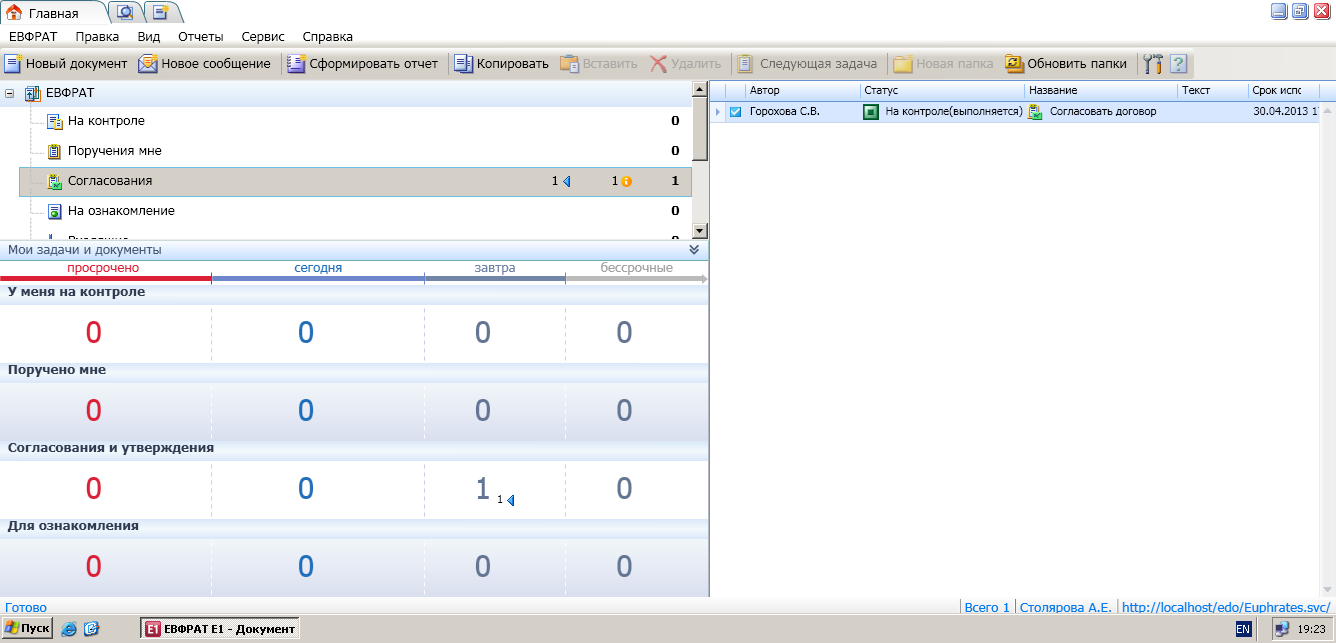Sort task list by Статус column
The height and width of the screenshot is (643, 1336).
point(942,91)
